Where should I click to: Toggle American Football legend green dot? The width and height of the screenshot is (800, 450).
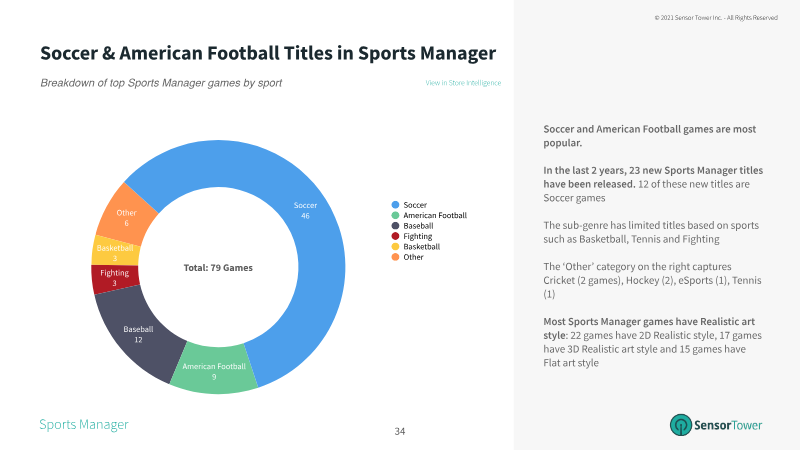pyautogui.click(x=395, y=215)
